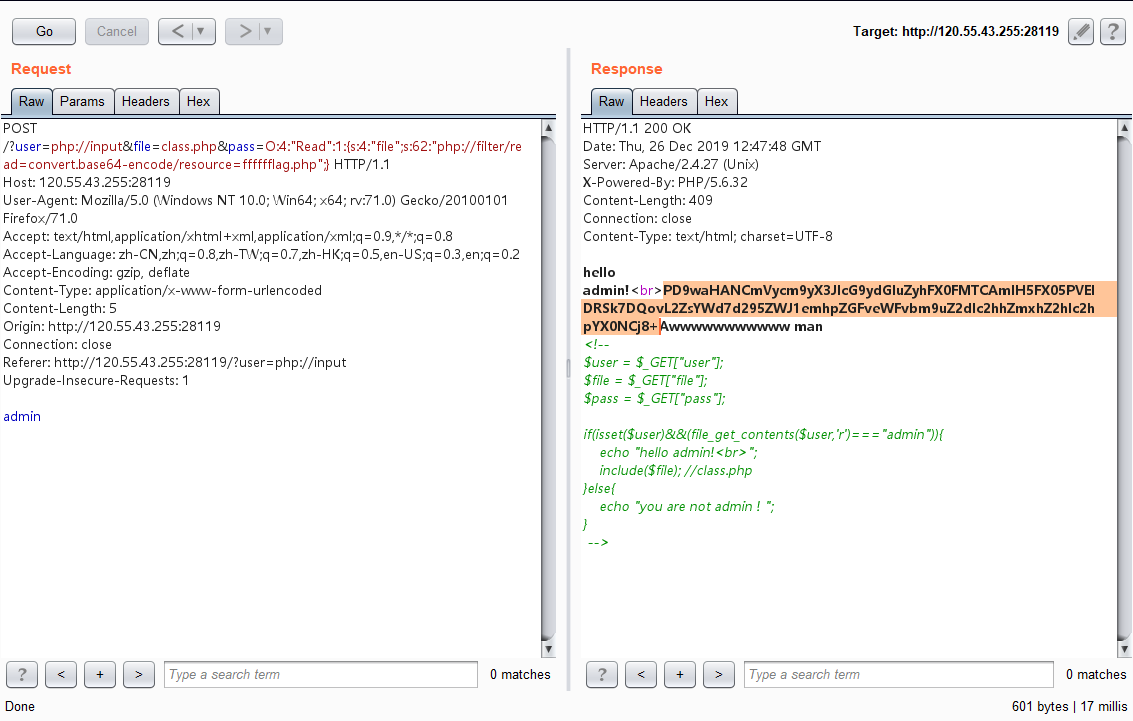
Task: Click the 'Upgrade-Insecure-Requests: 1' header
Action: click(x=96, y=380)
